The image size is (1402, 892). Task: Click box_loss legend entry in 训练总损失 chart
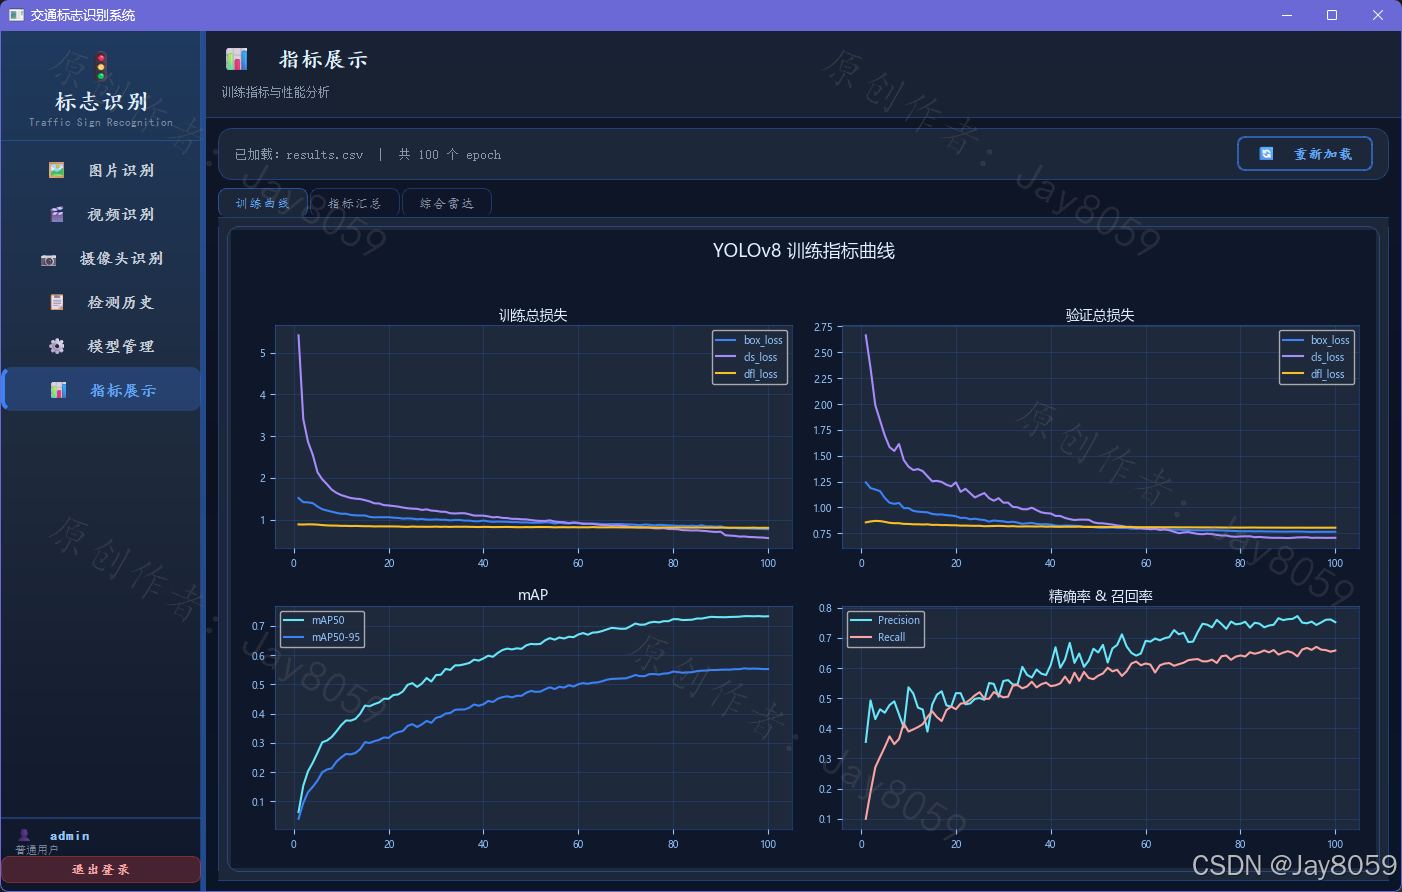tap(750, 340)
